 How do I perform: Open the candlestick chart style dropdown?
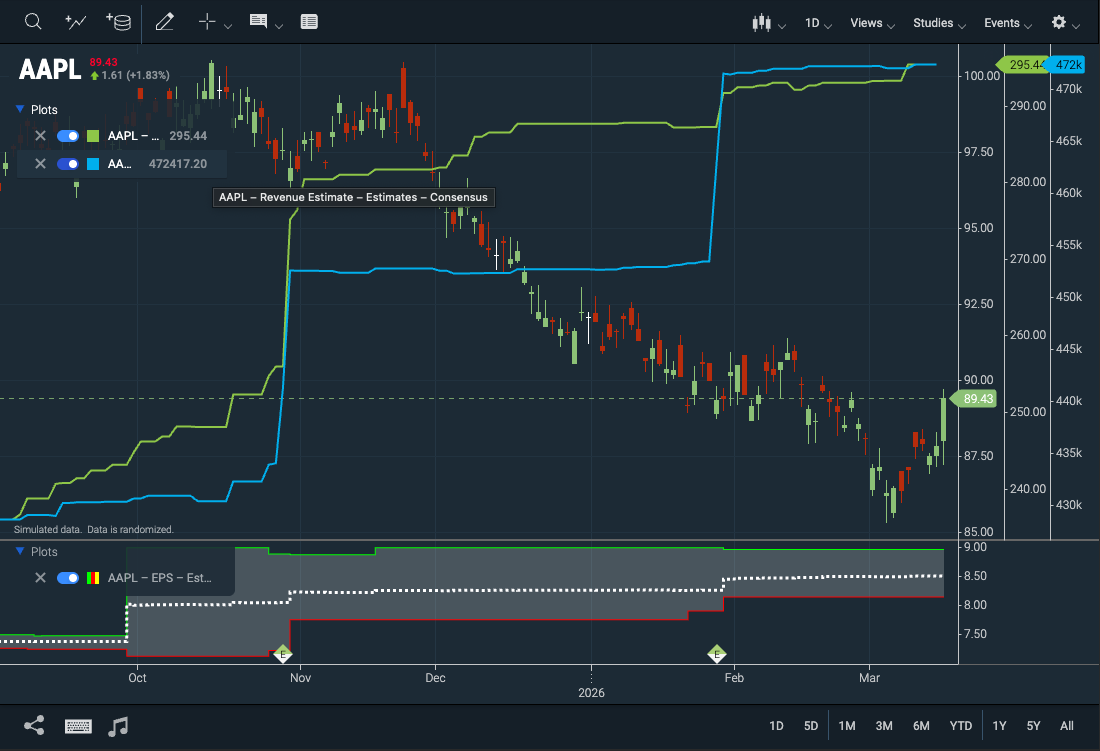click(x=768, y=23)
